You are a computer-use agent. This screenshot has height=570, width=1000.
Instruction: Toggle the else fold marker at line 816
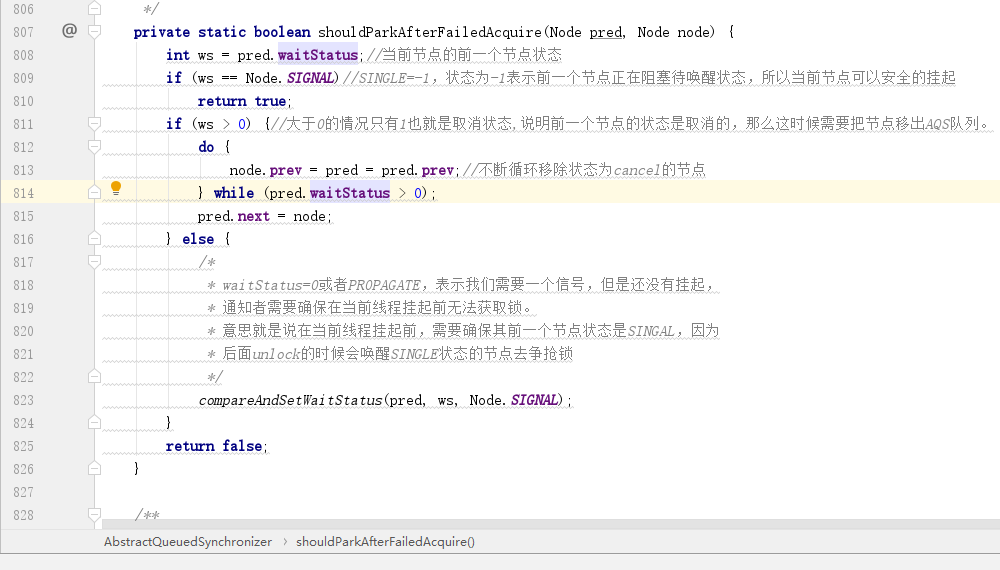coord(94,238)
